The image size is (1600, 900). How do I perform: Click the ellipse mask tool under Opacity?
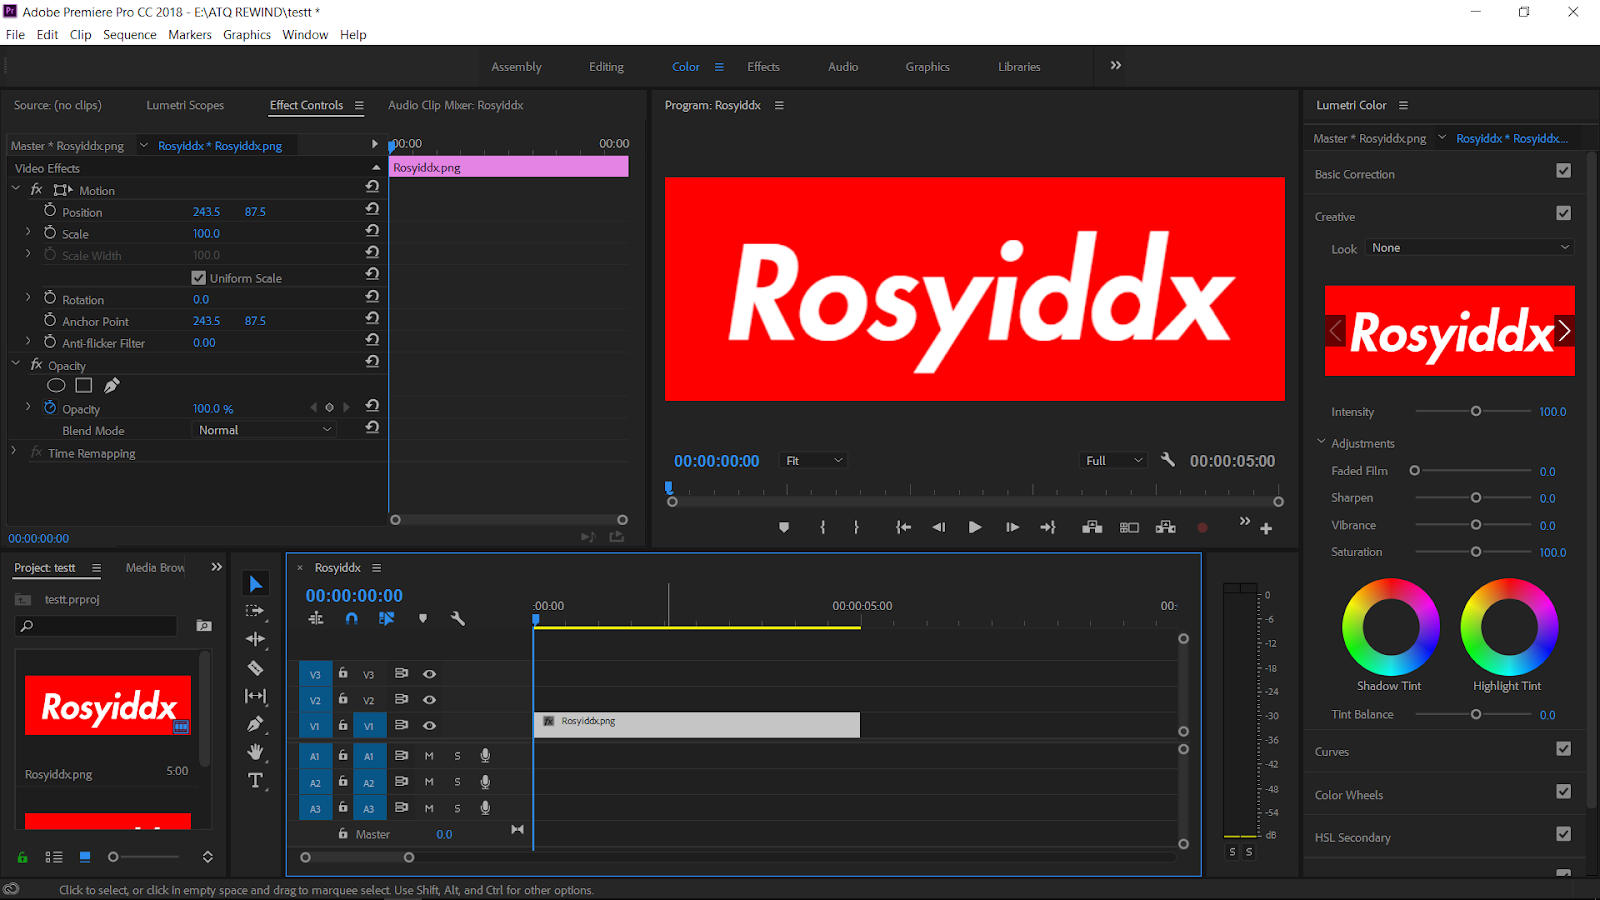click(56, 386)
